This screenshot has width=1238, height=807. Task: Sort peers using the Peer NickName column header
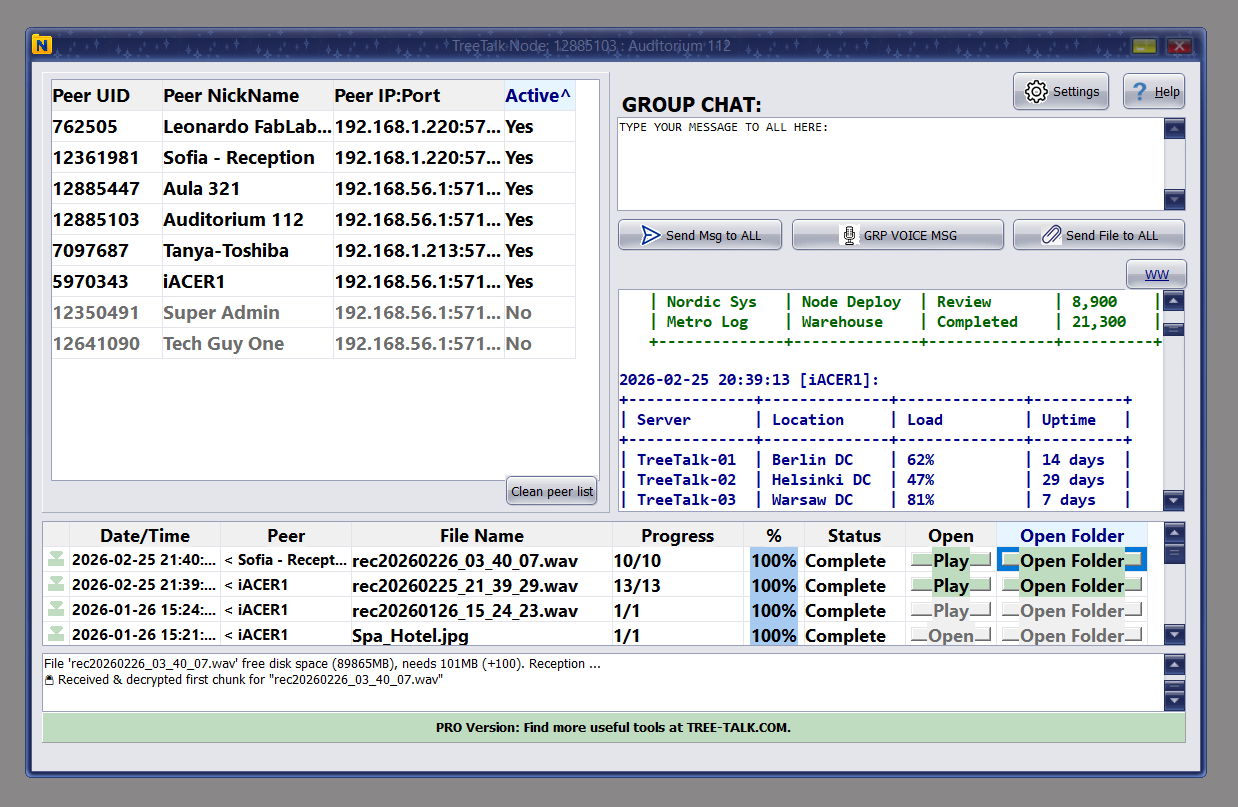click(x=232, y=95)
